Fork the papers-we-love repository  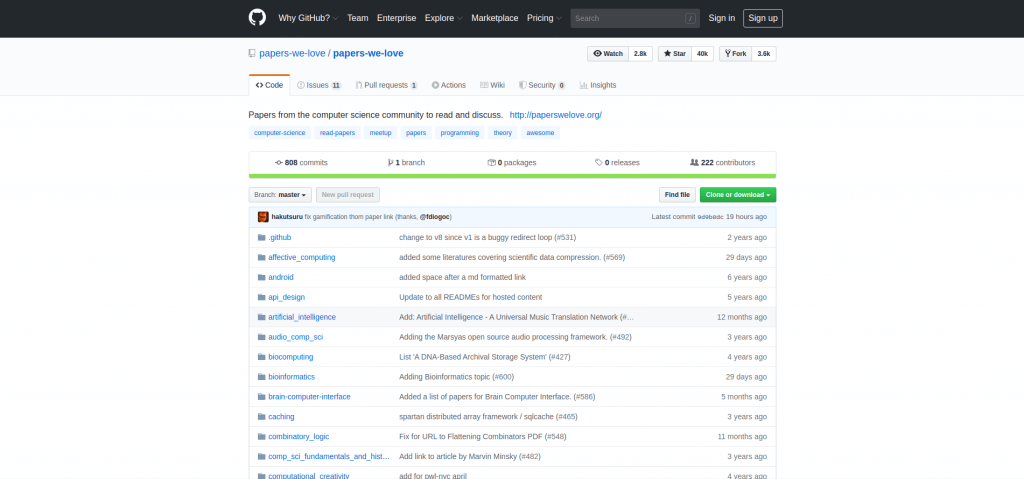coord(735,54)
